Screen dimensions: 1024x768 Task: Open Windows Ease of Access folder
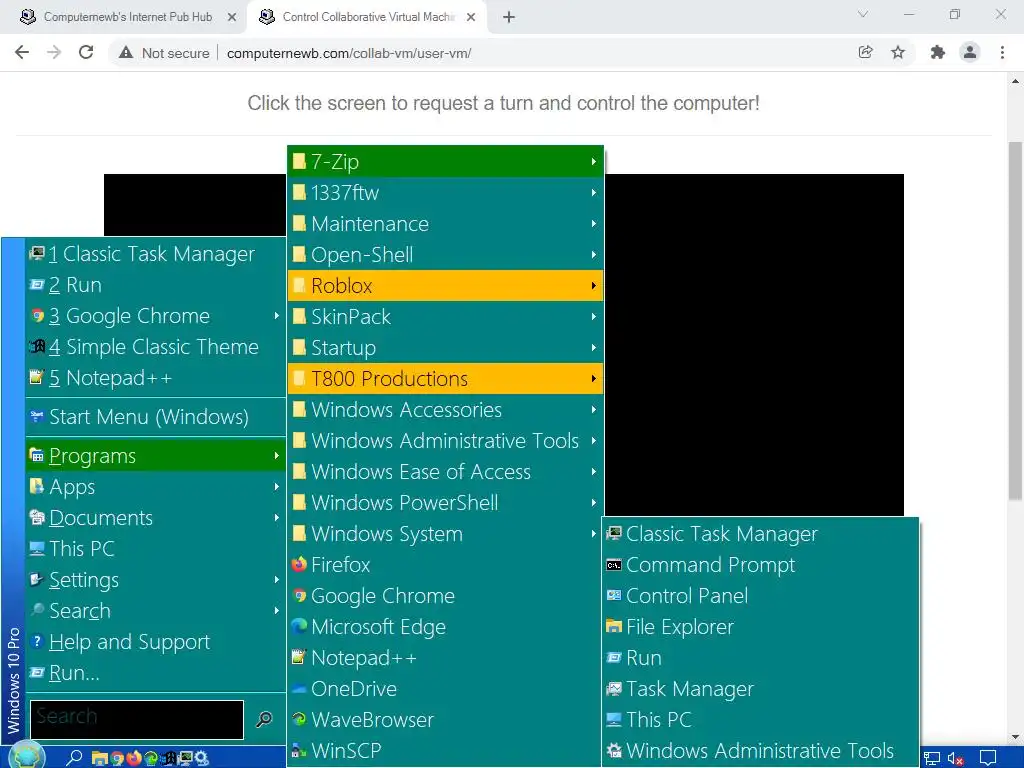pos(445,472)
